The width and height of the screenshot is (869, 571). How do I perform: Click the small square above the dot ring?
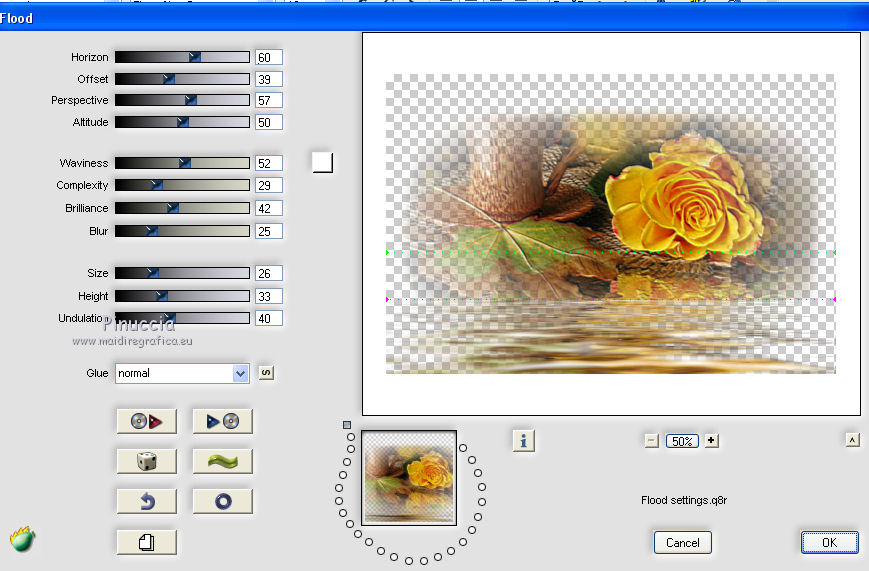pos(347,425)
